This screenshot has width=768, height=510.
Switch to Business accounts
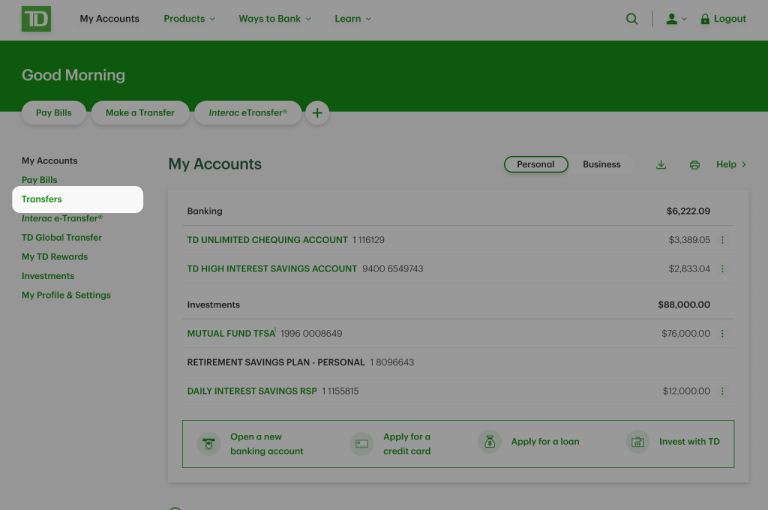pyautogui.click(x=601, y=165)
